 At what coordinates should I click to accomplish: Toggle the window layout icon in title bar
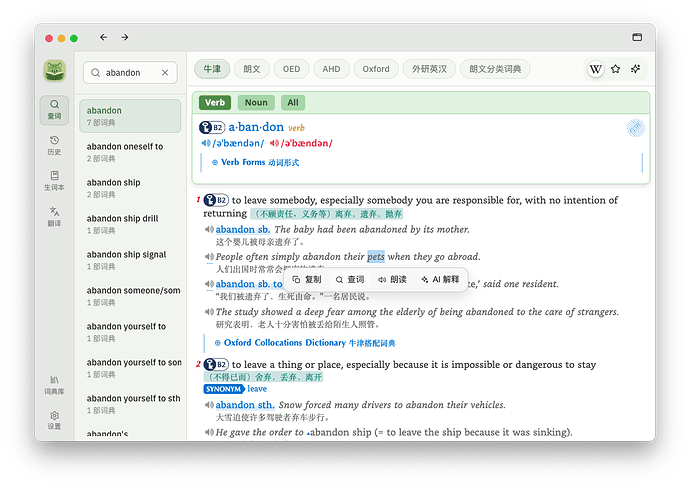coord(637,37)
